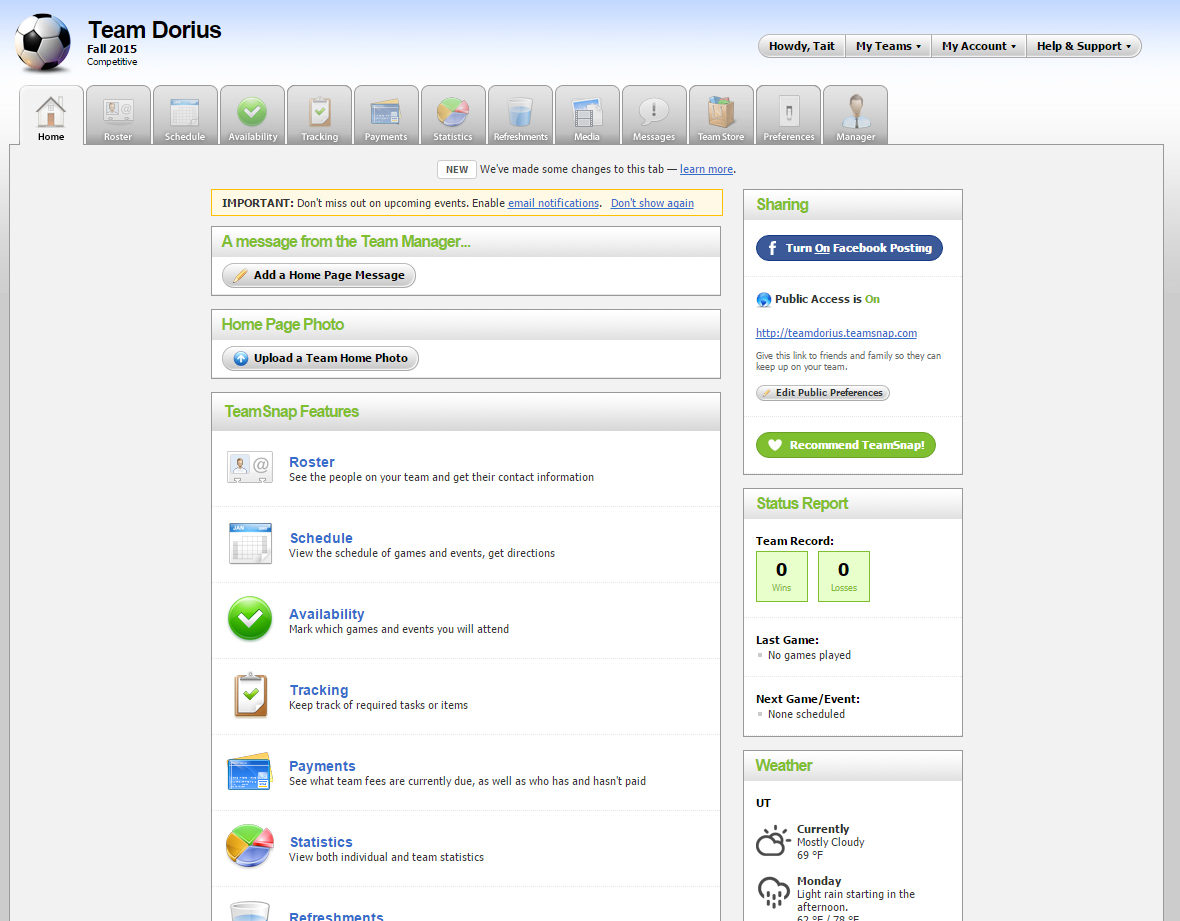Dismiss notice with Don't show again

(652, 203)
